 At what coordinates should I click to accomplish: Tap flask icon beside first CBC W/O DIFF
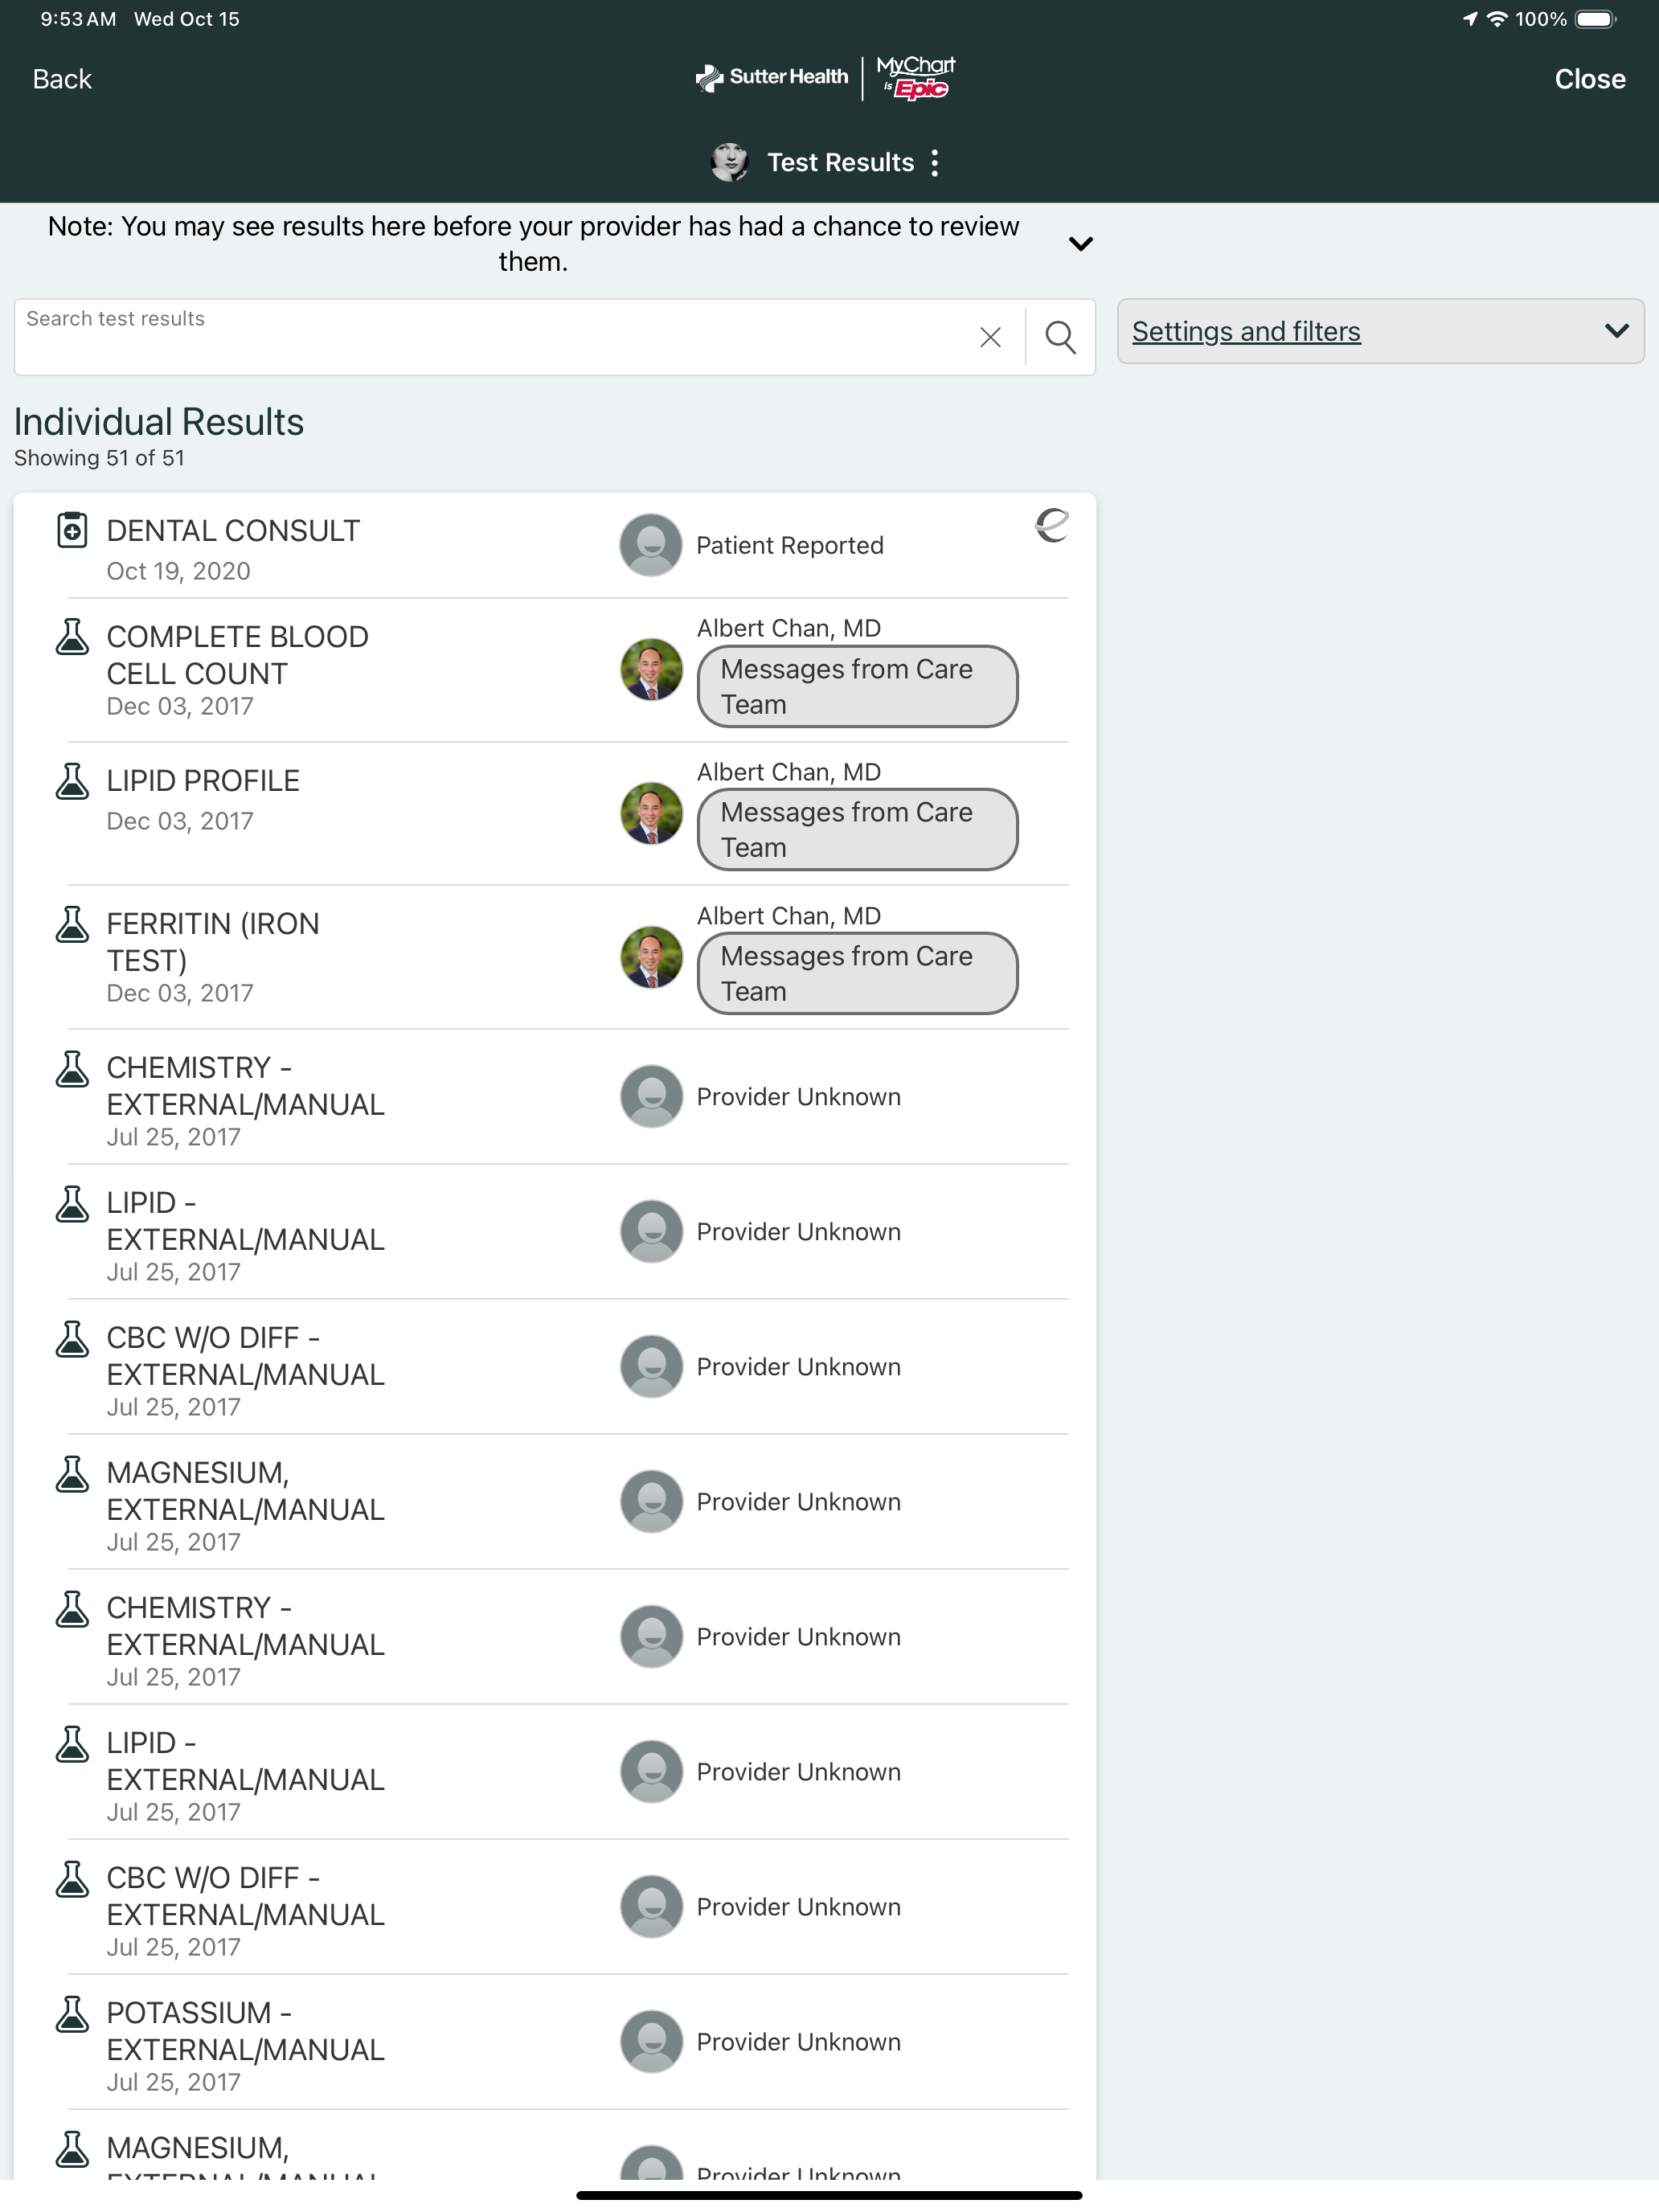pos(72,1339)
